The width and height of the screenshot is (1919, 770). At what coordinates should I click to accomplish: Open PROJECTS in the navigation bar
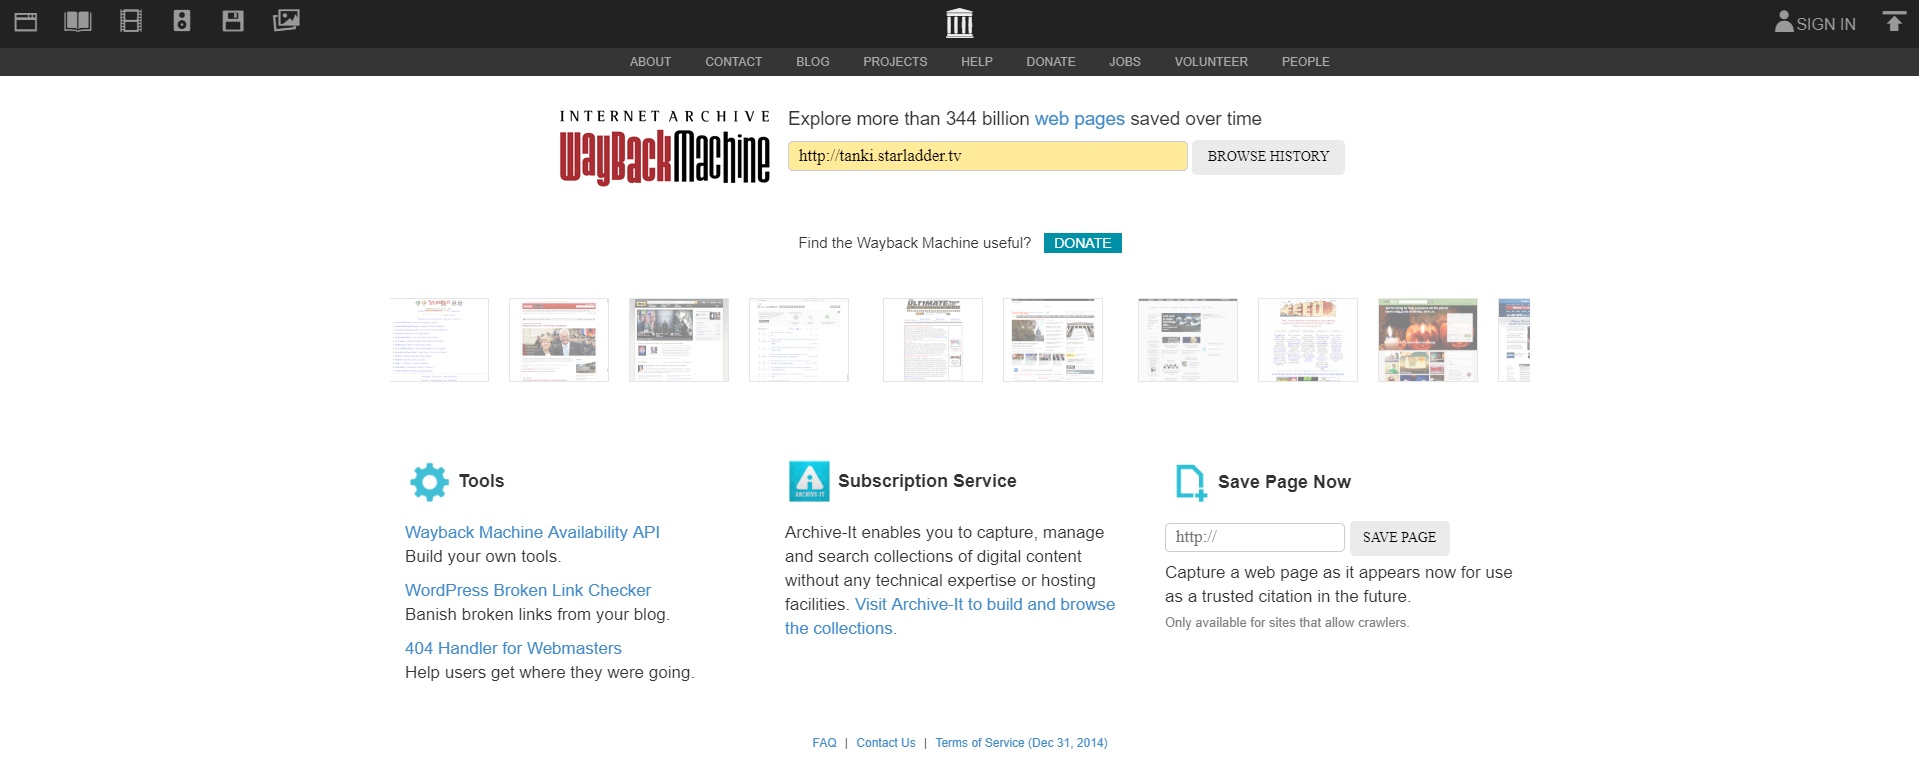click(x=895, y=62)
